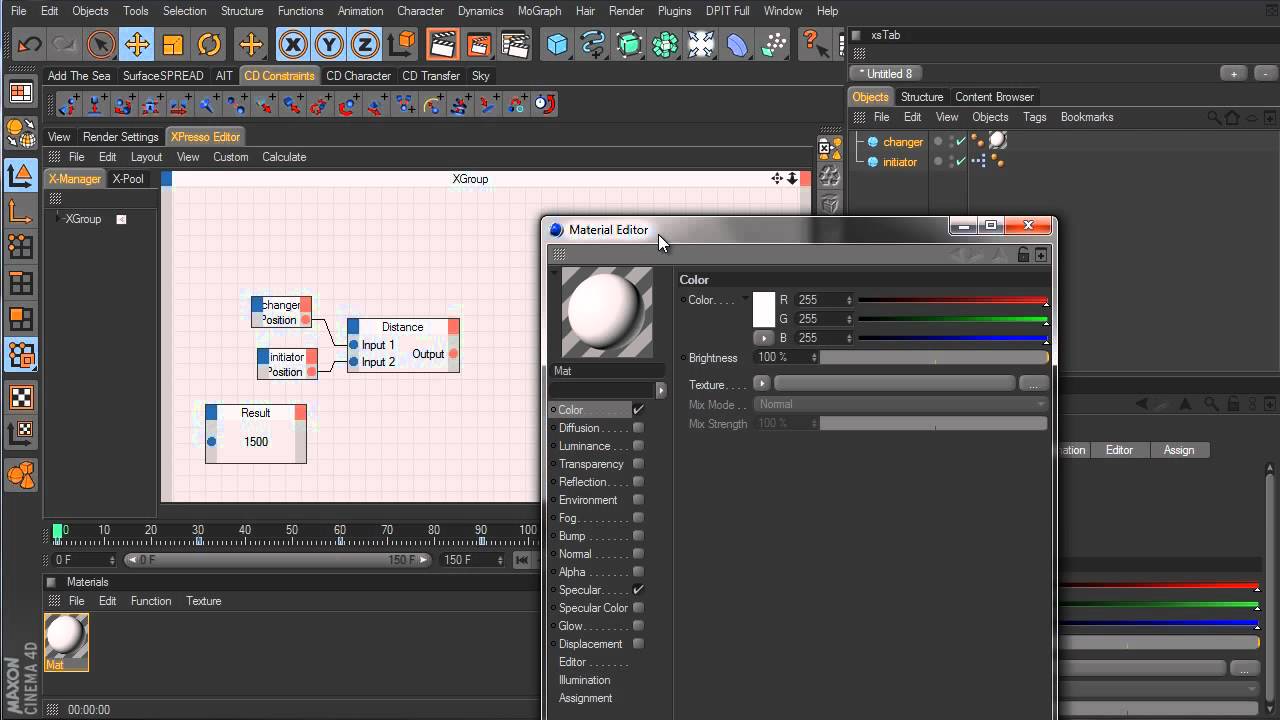The image size is (1280, 720).
Task: Activate the Rotate tool
Action: [209, 44]
